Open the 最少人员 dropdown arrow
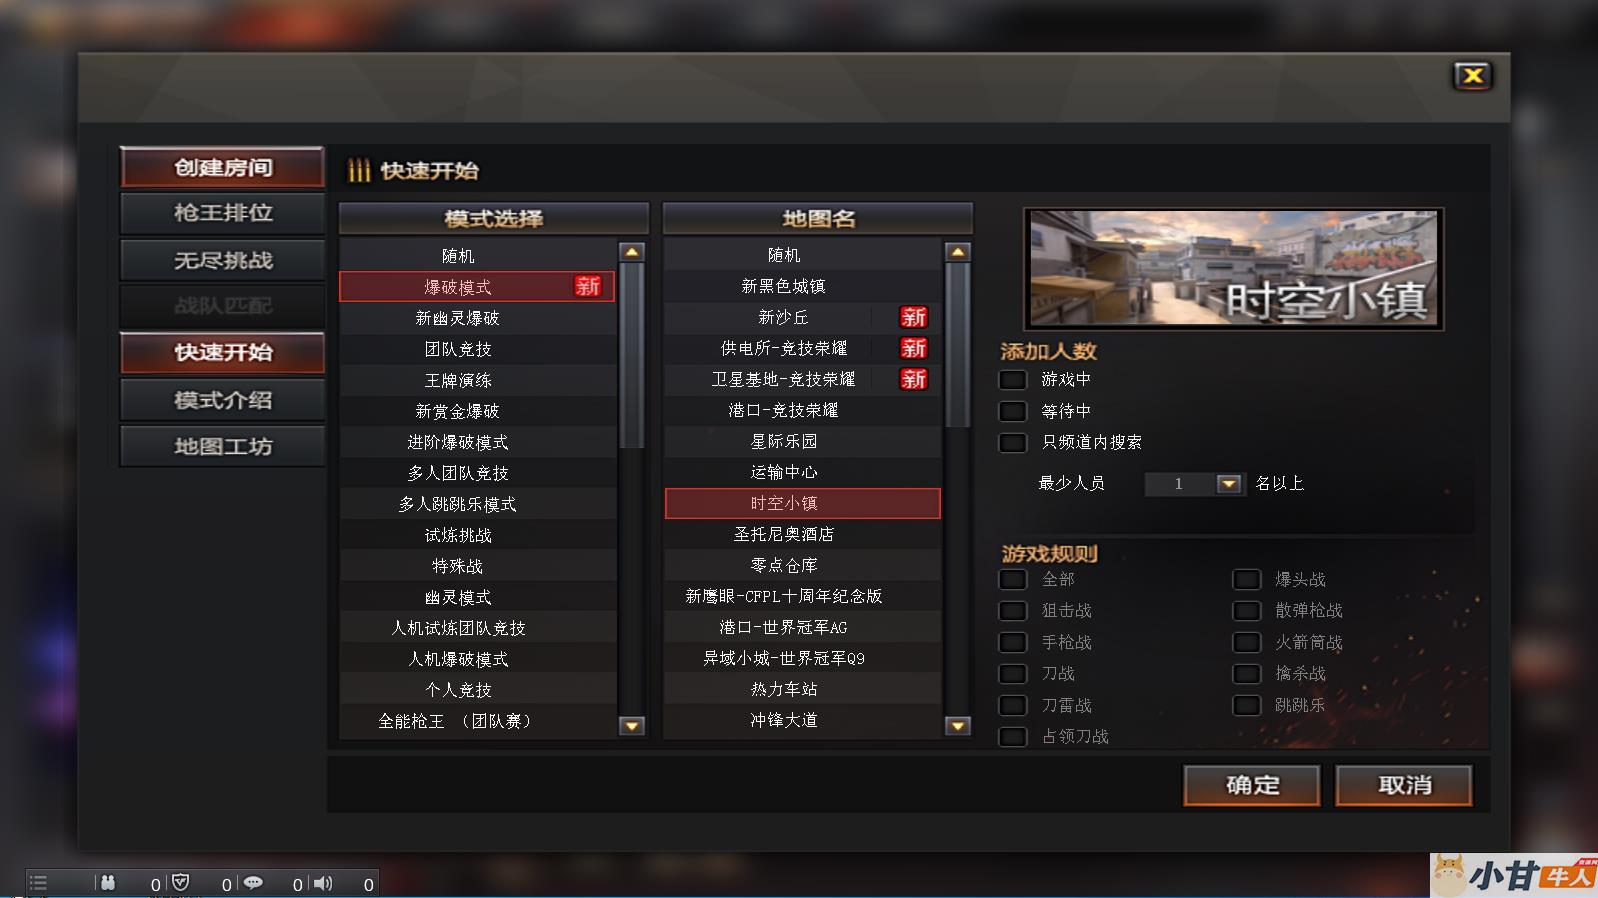This screenshot has width=1598, height=898. pyautogui.click(x=1229, y=484)
